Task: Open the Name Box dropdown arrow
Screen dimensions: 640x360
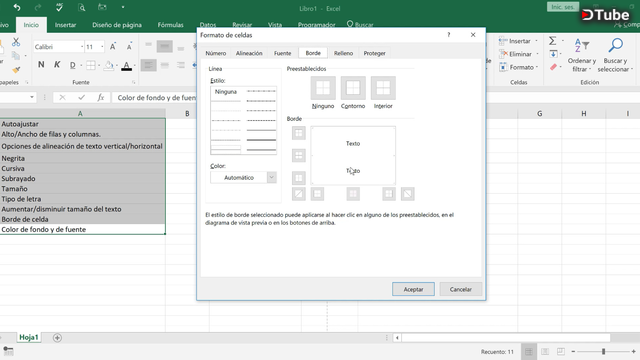Action: [x=31, y=97]
